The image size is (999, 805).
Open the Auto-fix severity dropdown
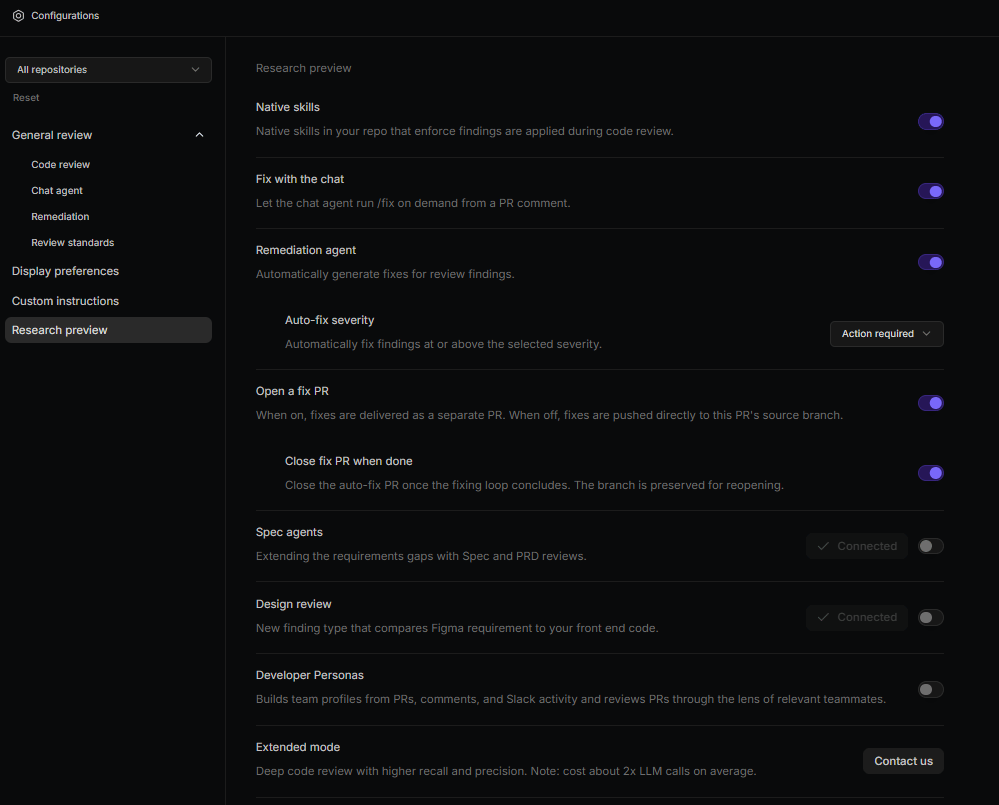tap(886, 334)
